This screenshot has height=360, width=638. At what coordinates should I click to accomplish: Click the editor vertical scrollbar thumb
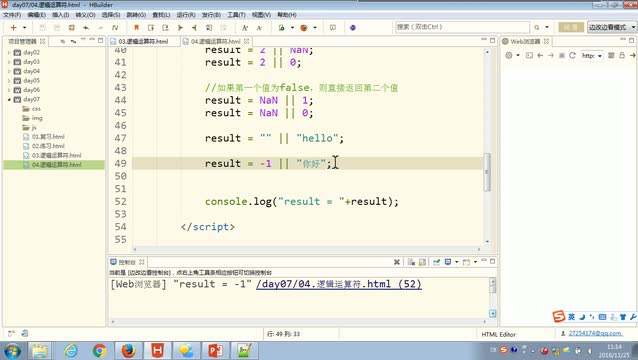487,172
